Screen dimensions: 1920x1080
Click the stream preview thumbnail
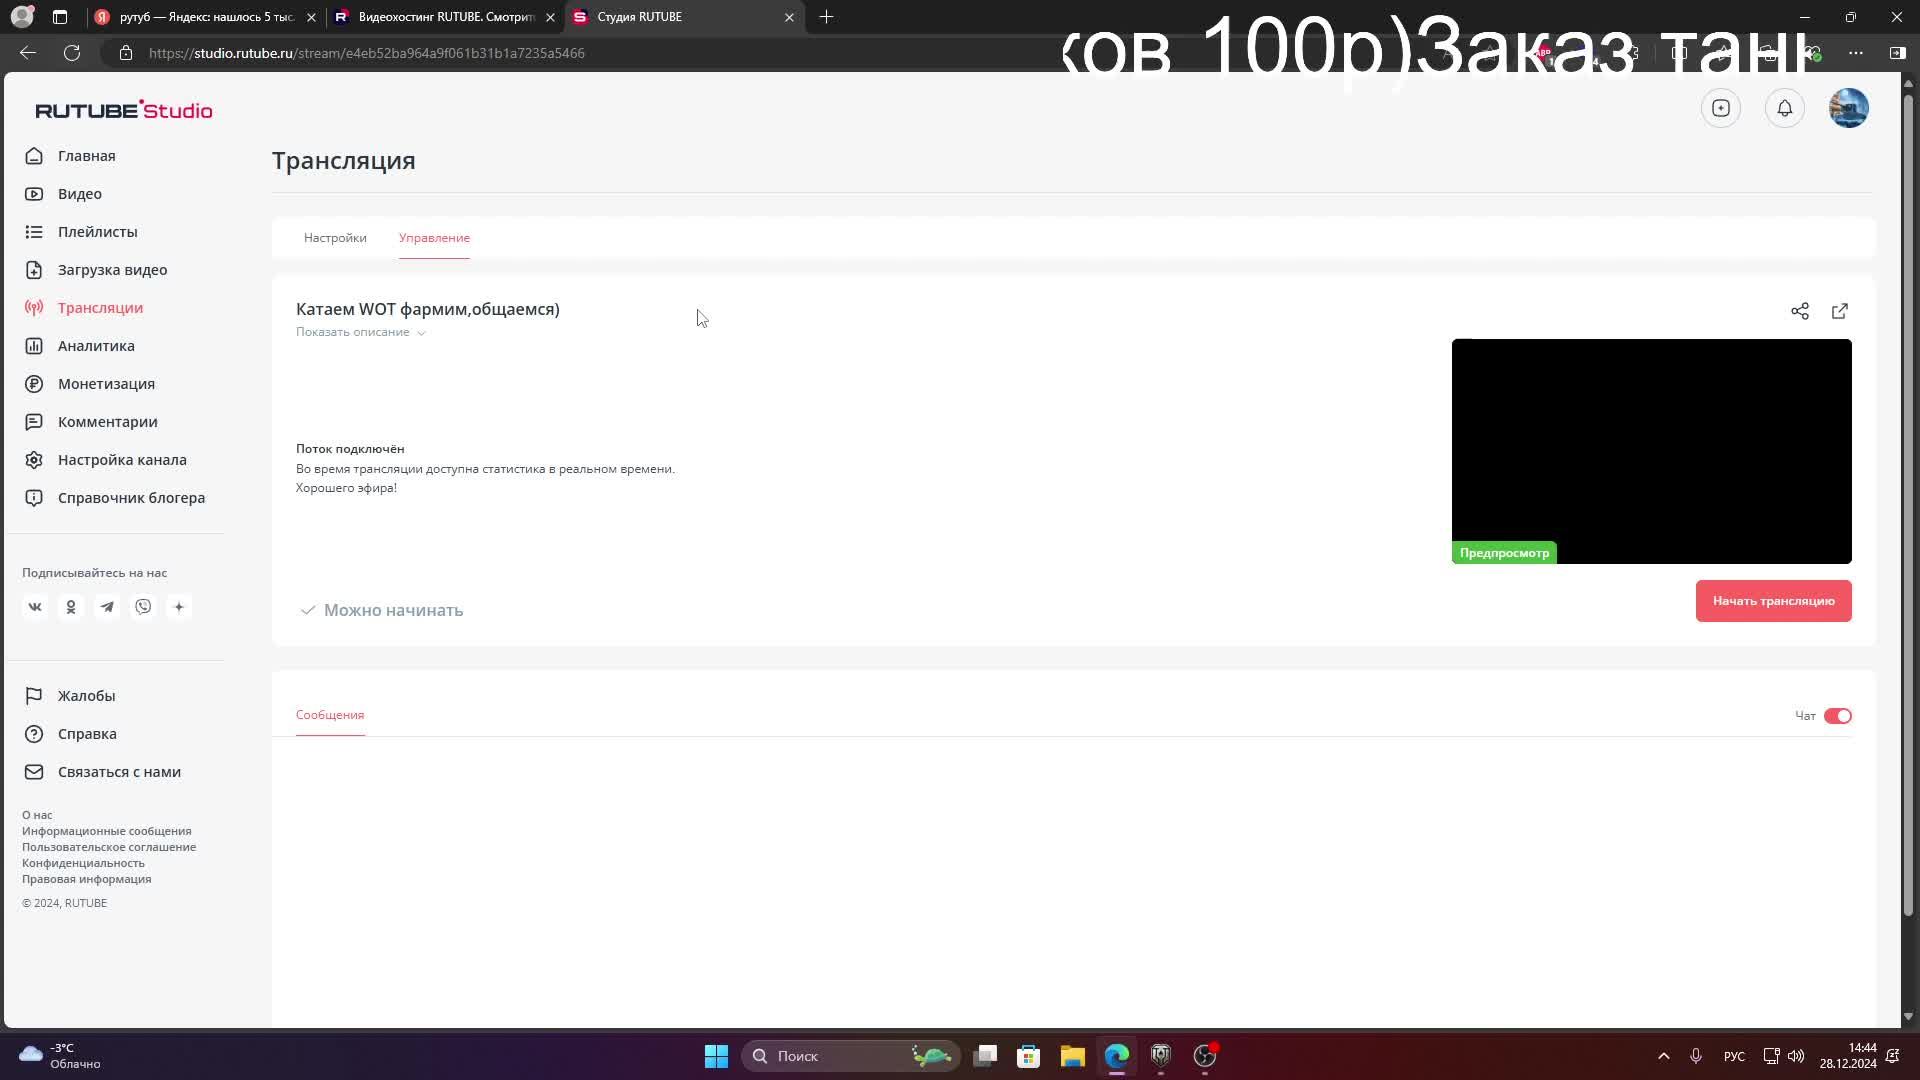(1651, 451)
